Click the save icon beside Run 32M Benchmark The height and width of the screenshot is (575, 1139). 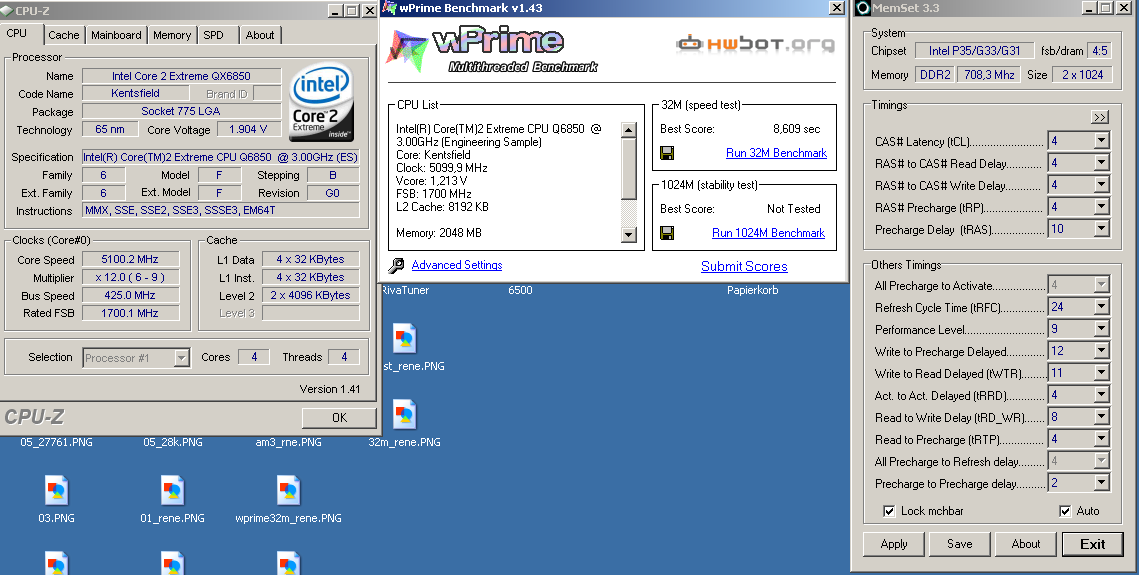coord(667,152)
